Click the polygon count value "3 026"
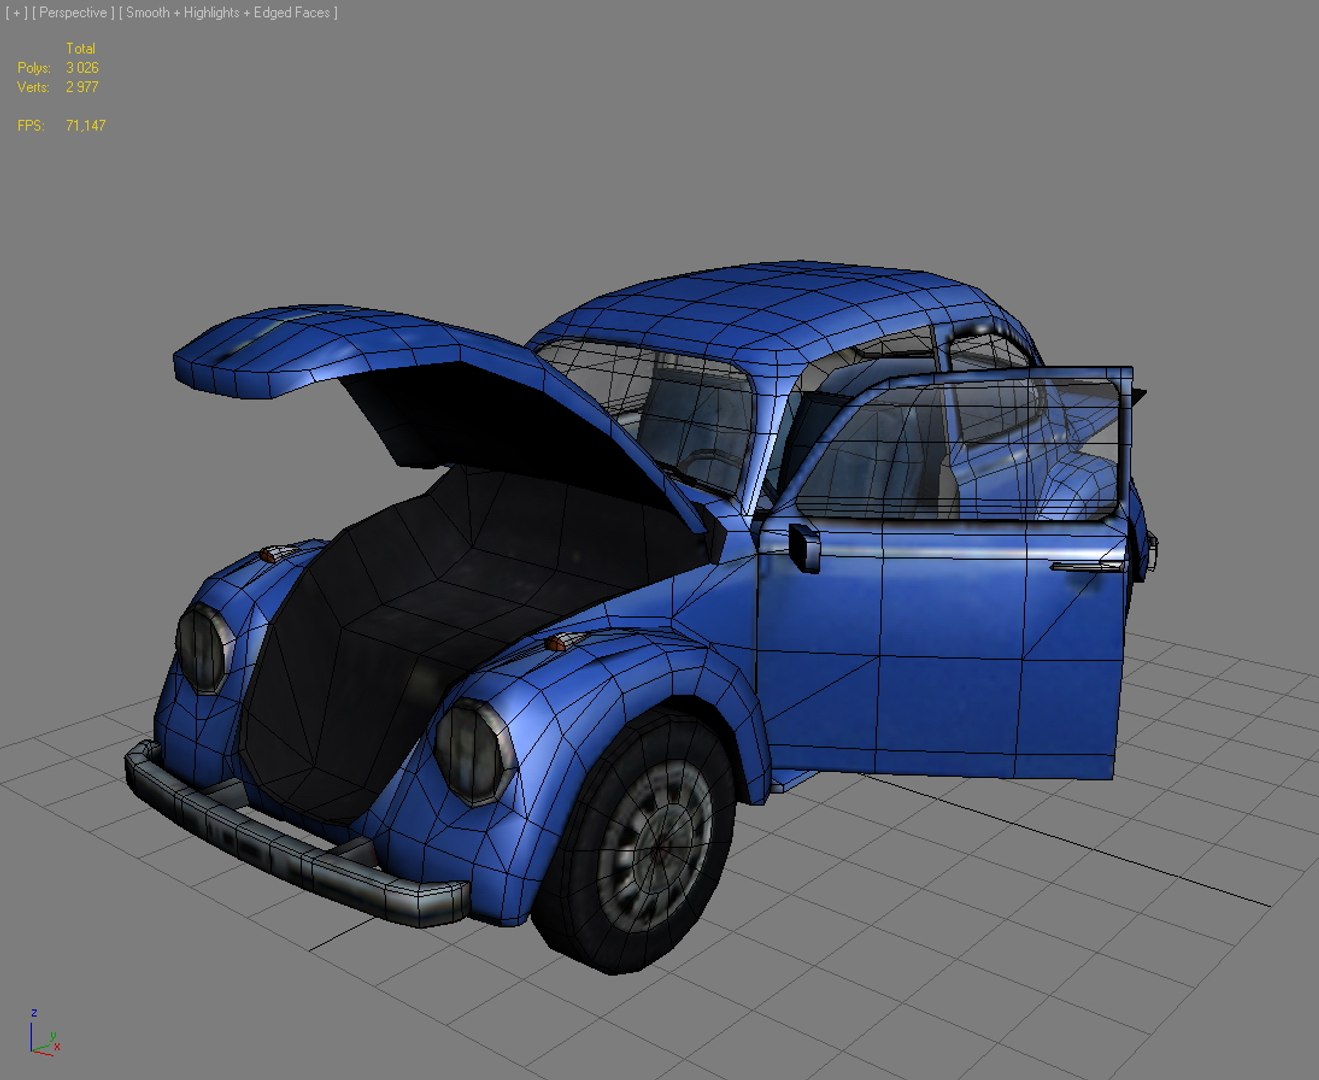This screenshot has width=1319, height=1080. pos(82,68)
